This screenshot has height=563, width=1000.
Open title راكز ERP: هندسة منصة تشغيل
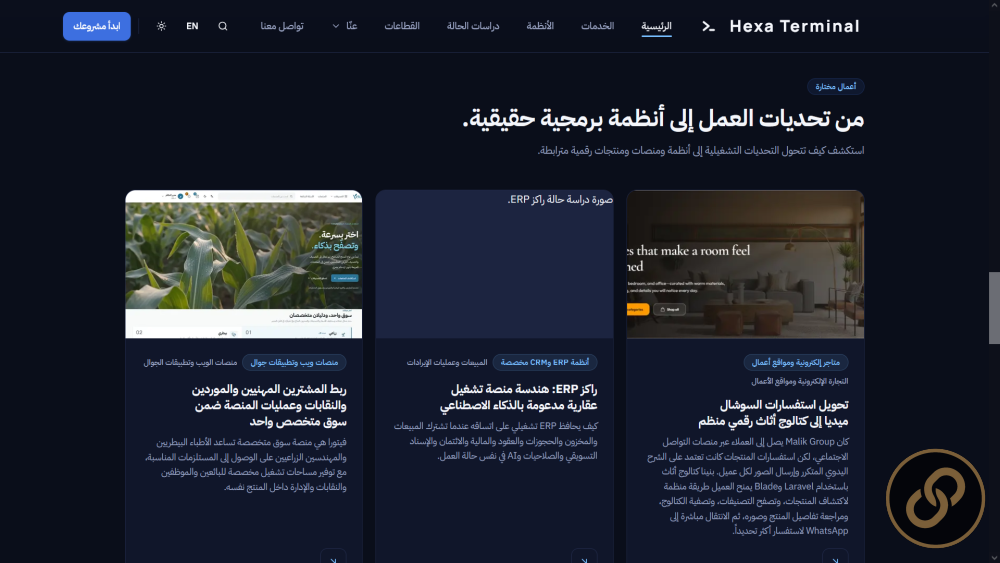pos(518,397)
